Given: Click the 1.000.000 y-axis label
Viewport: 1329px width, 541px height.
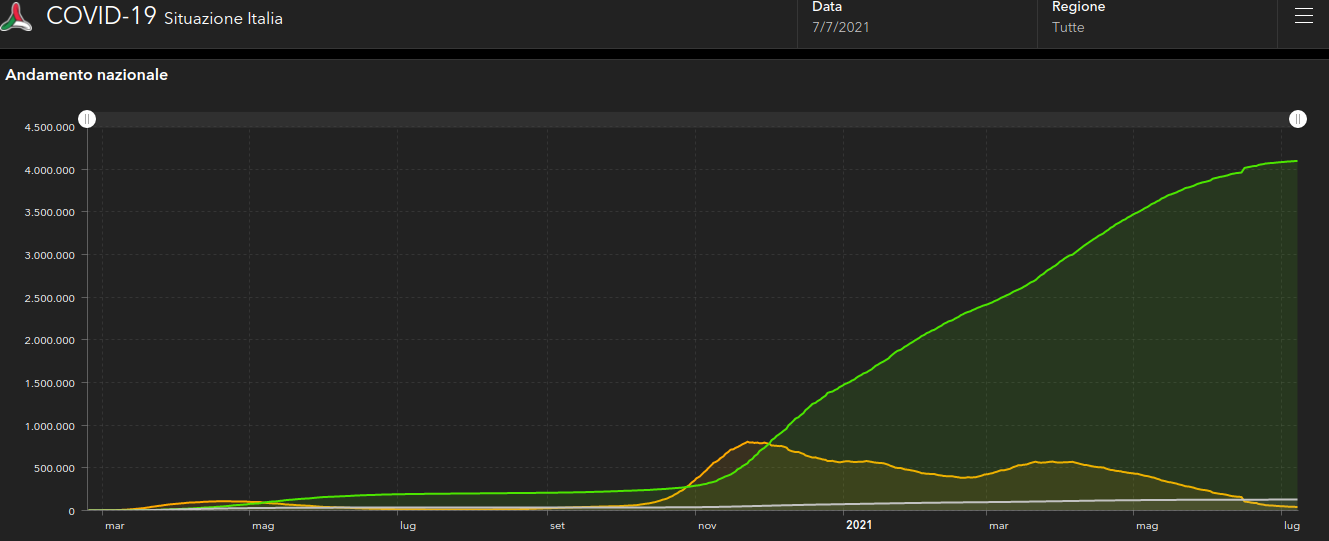Looking at the screenshot, I should point(49,426).
